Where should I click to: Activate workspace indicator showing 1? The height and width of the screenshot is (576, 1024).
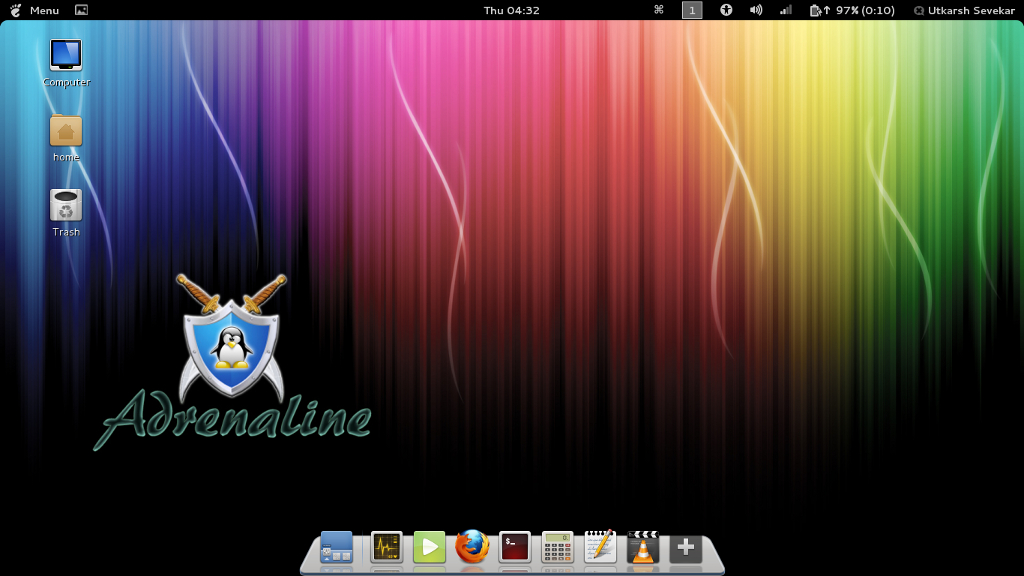[691, 10]
